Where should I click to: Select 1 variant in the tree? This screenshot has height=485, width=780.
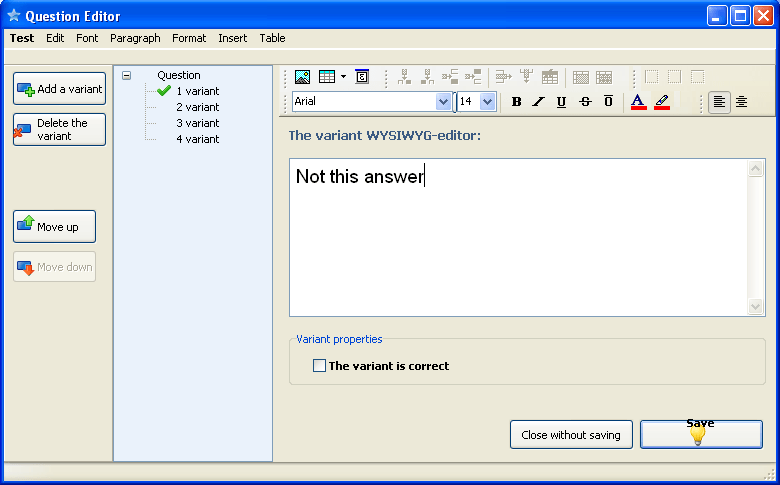coord(197,91)
